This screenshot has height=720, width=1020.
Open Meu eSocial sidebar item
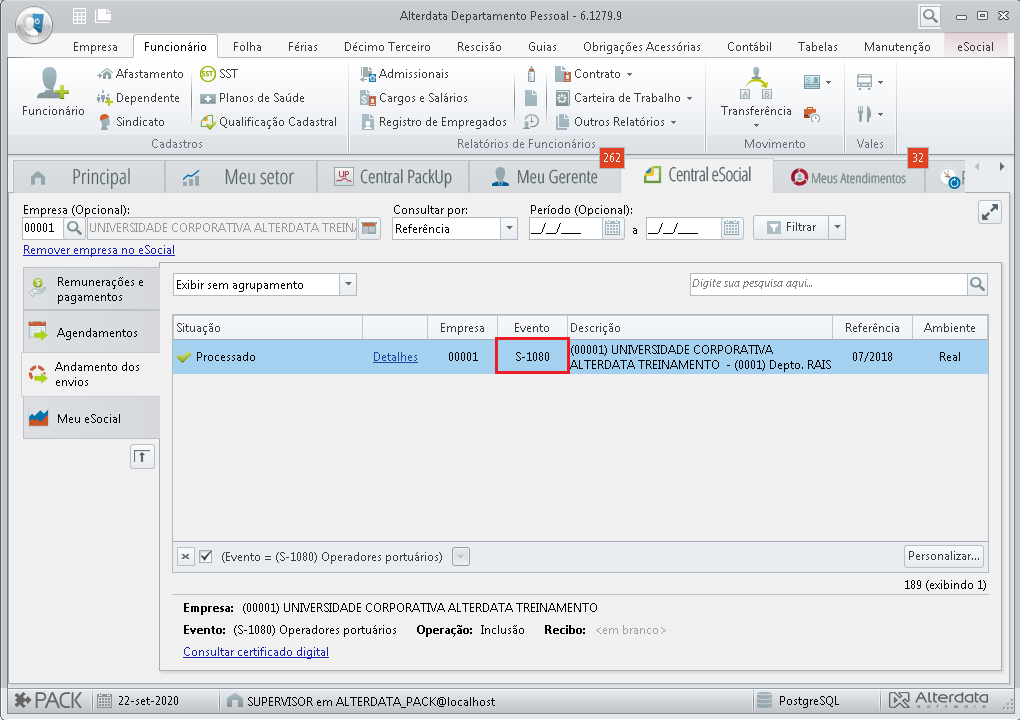(92, 418)
